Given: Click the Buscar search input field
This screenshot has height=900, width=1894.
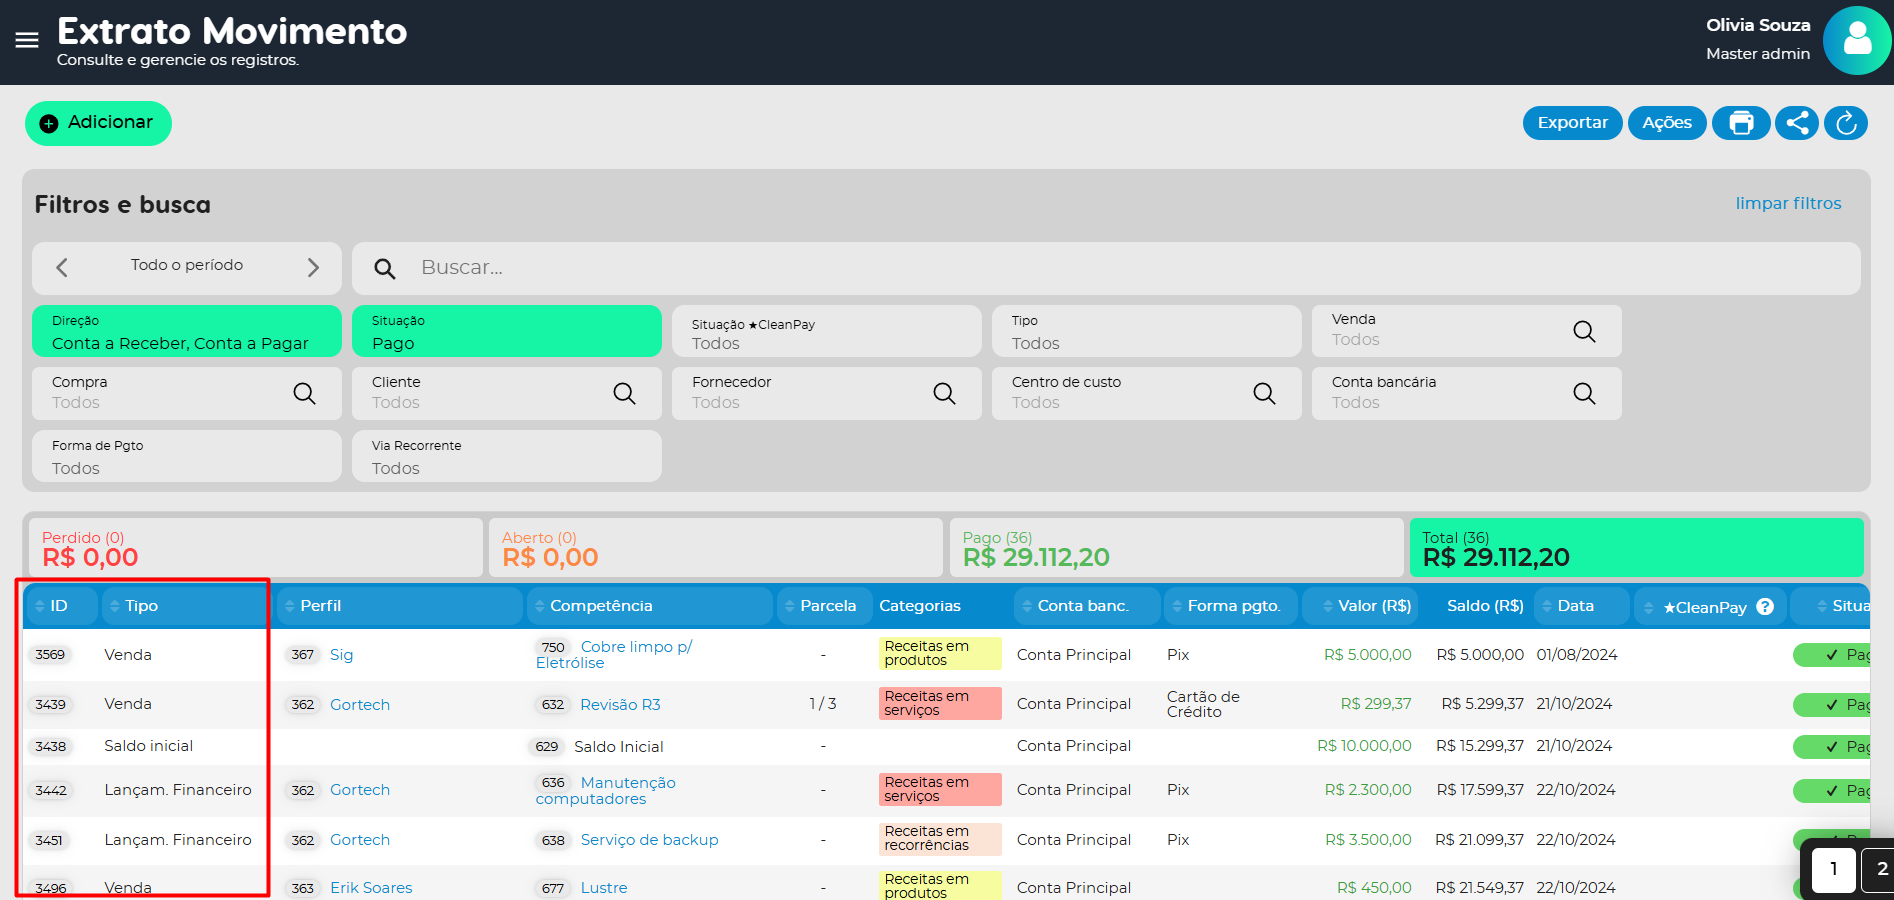Looking at the screenshot, I should (x=1100, y=268).
